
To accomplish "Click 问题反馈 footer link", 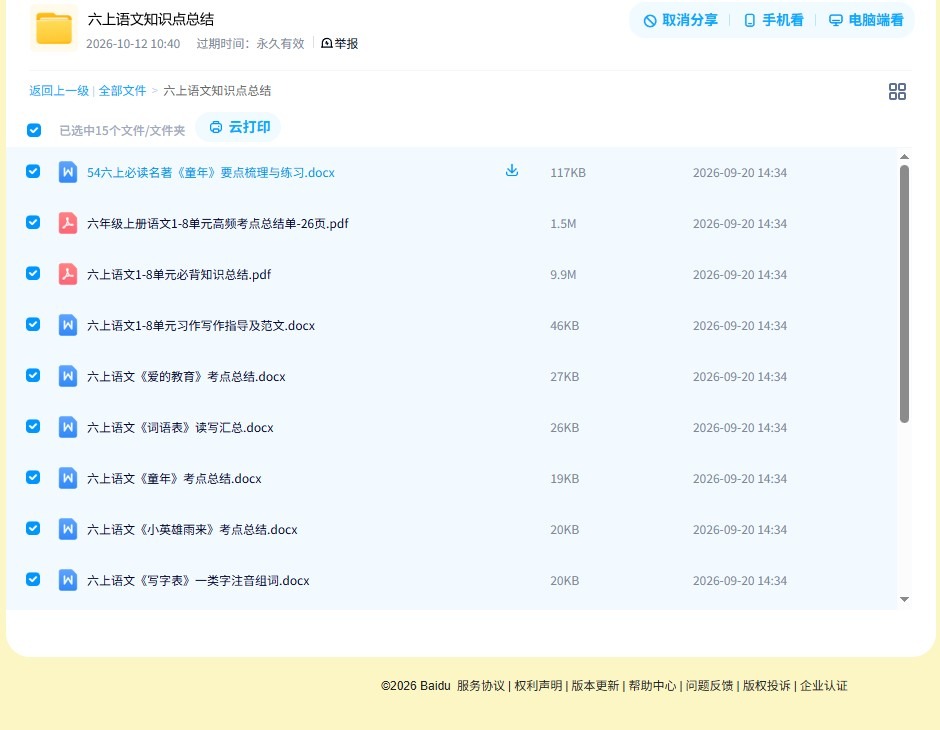I will tap(709, 686).
